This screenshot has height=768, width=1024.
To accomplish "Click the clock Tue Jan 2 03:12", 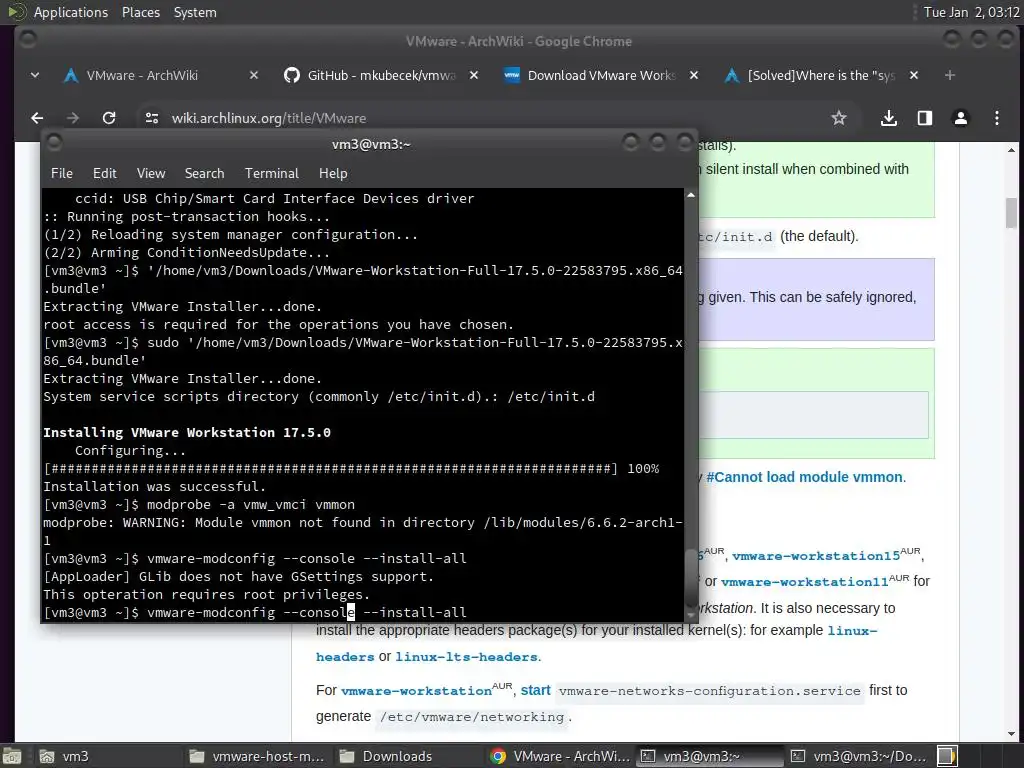I will coord(971,12).
